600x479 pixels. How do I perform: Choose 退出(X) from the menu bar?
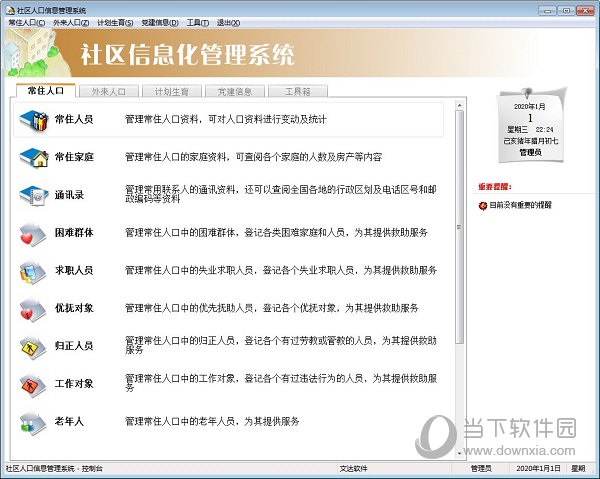point(228,23)
